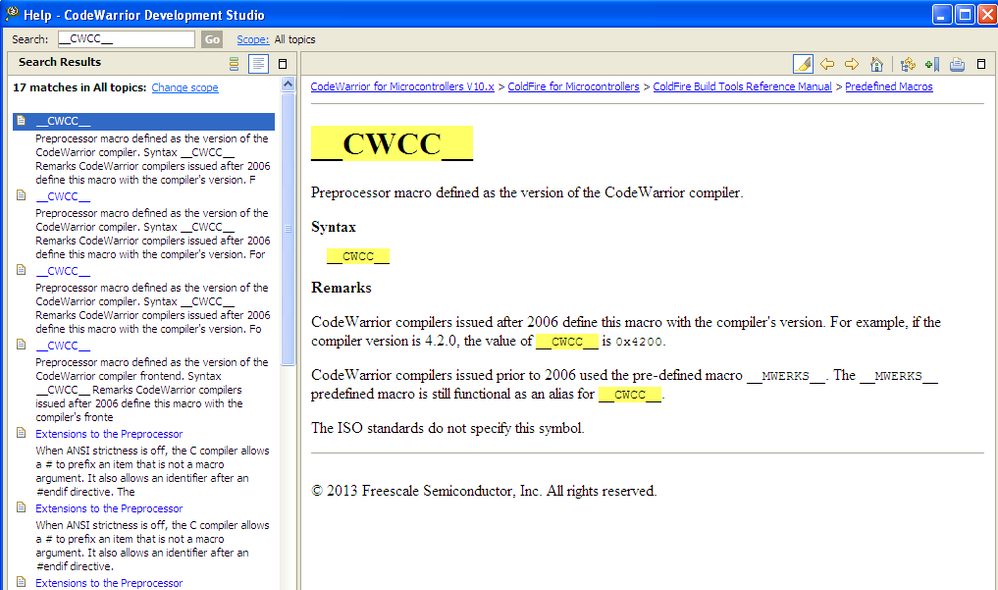Click the highlighted __CWCC__ under Syntax
The height and width of the screenshot is (590, 998).
click(358, 256)
